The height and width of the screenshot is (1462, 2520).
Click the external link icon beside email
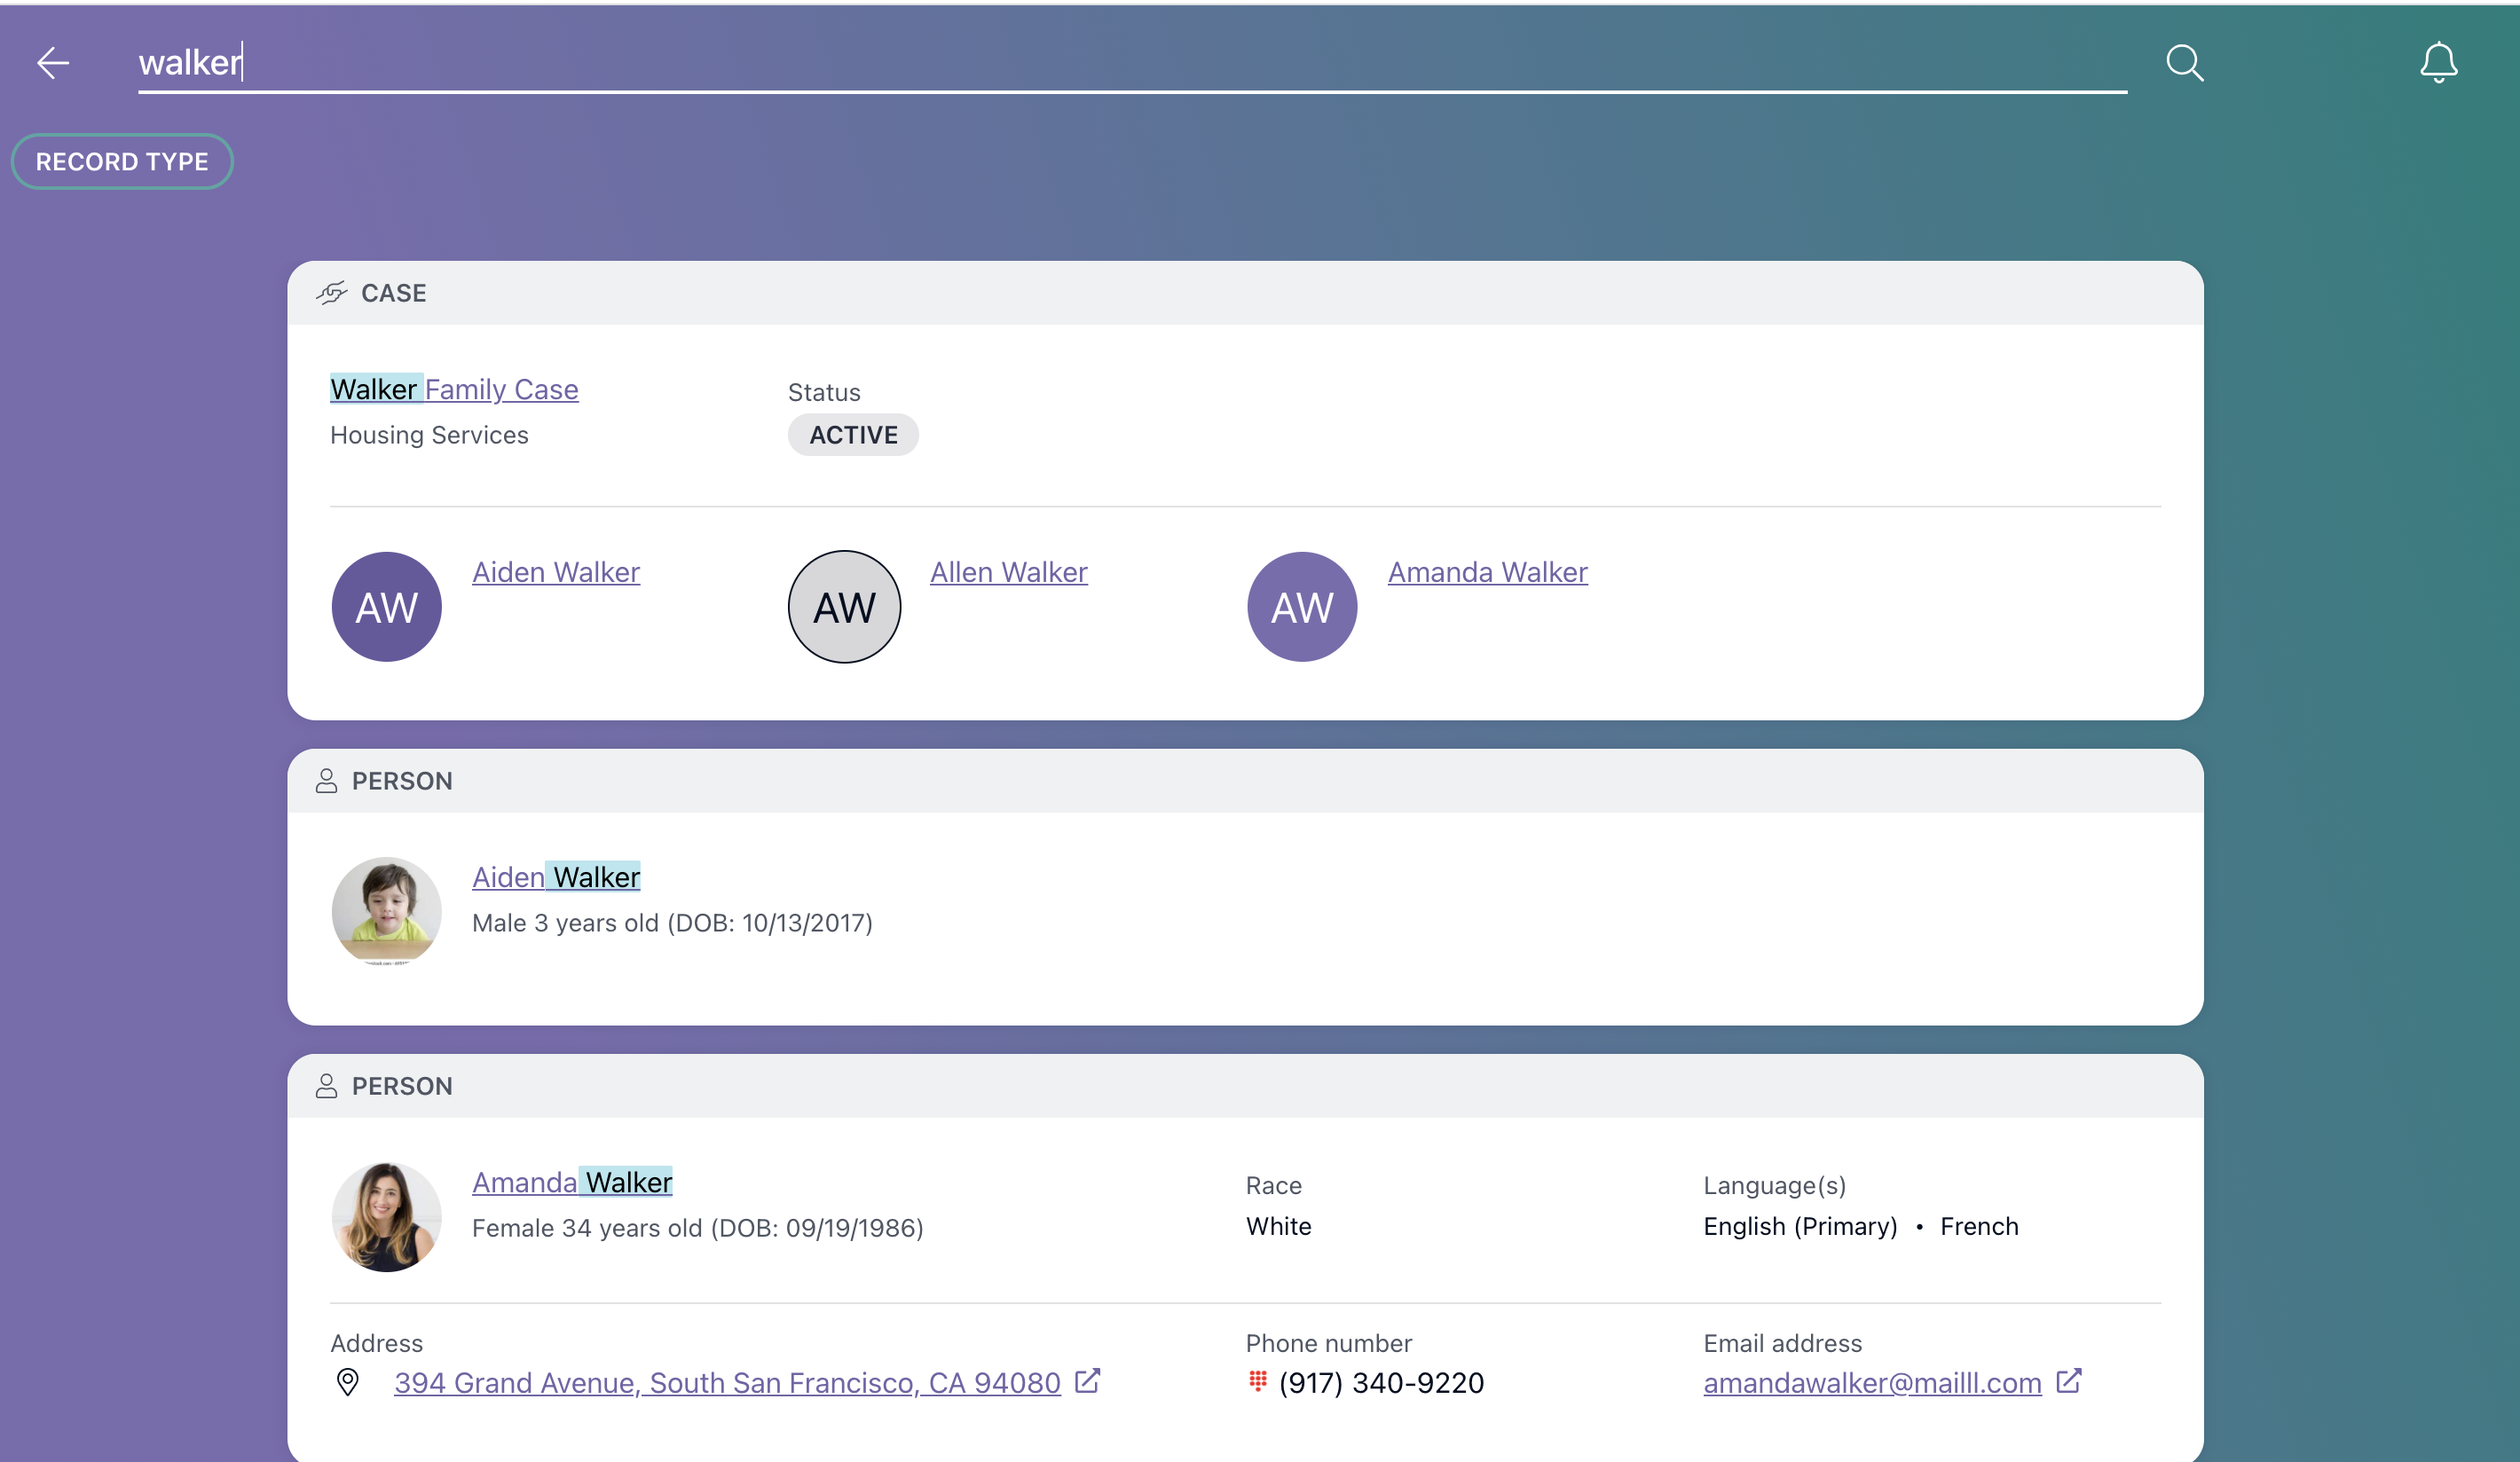point(2068,1381)
